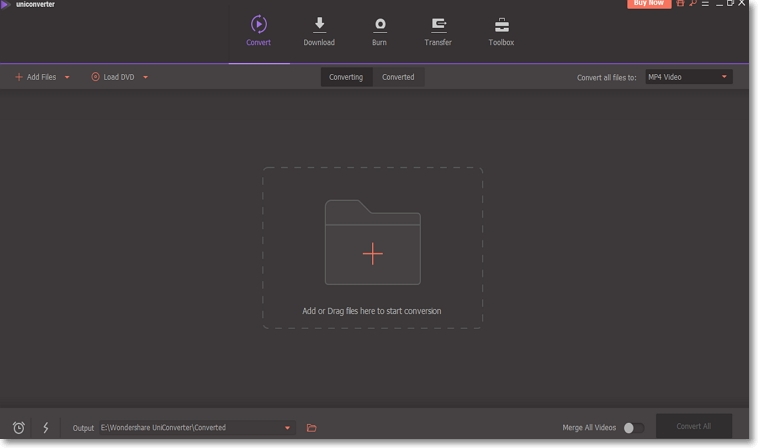Open the MP4 Video format dropdown
This screenshot has height=448, width=758.
pyautogui.click(x=688, y=77)
